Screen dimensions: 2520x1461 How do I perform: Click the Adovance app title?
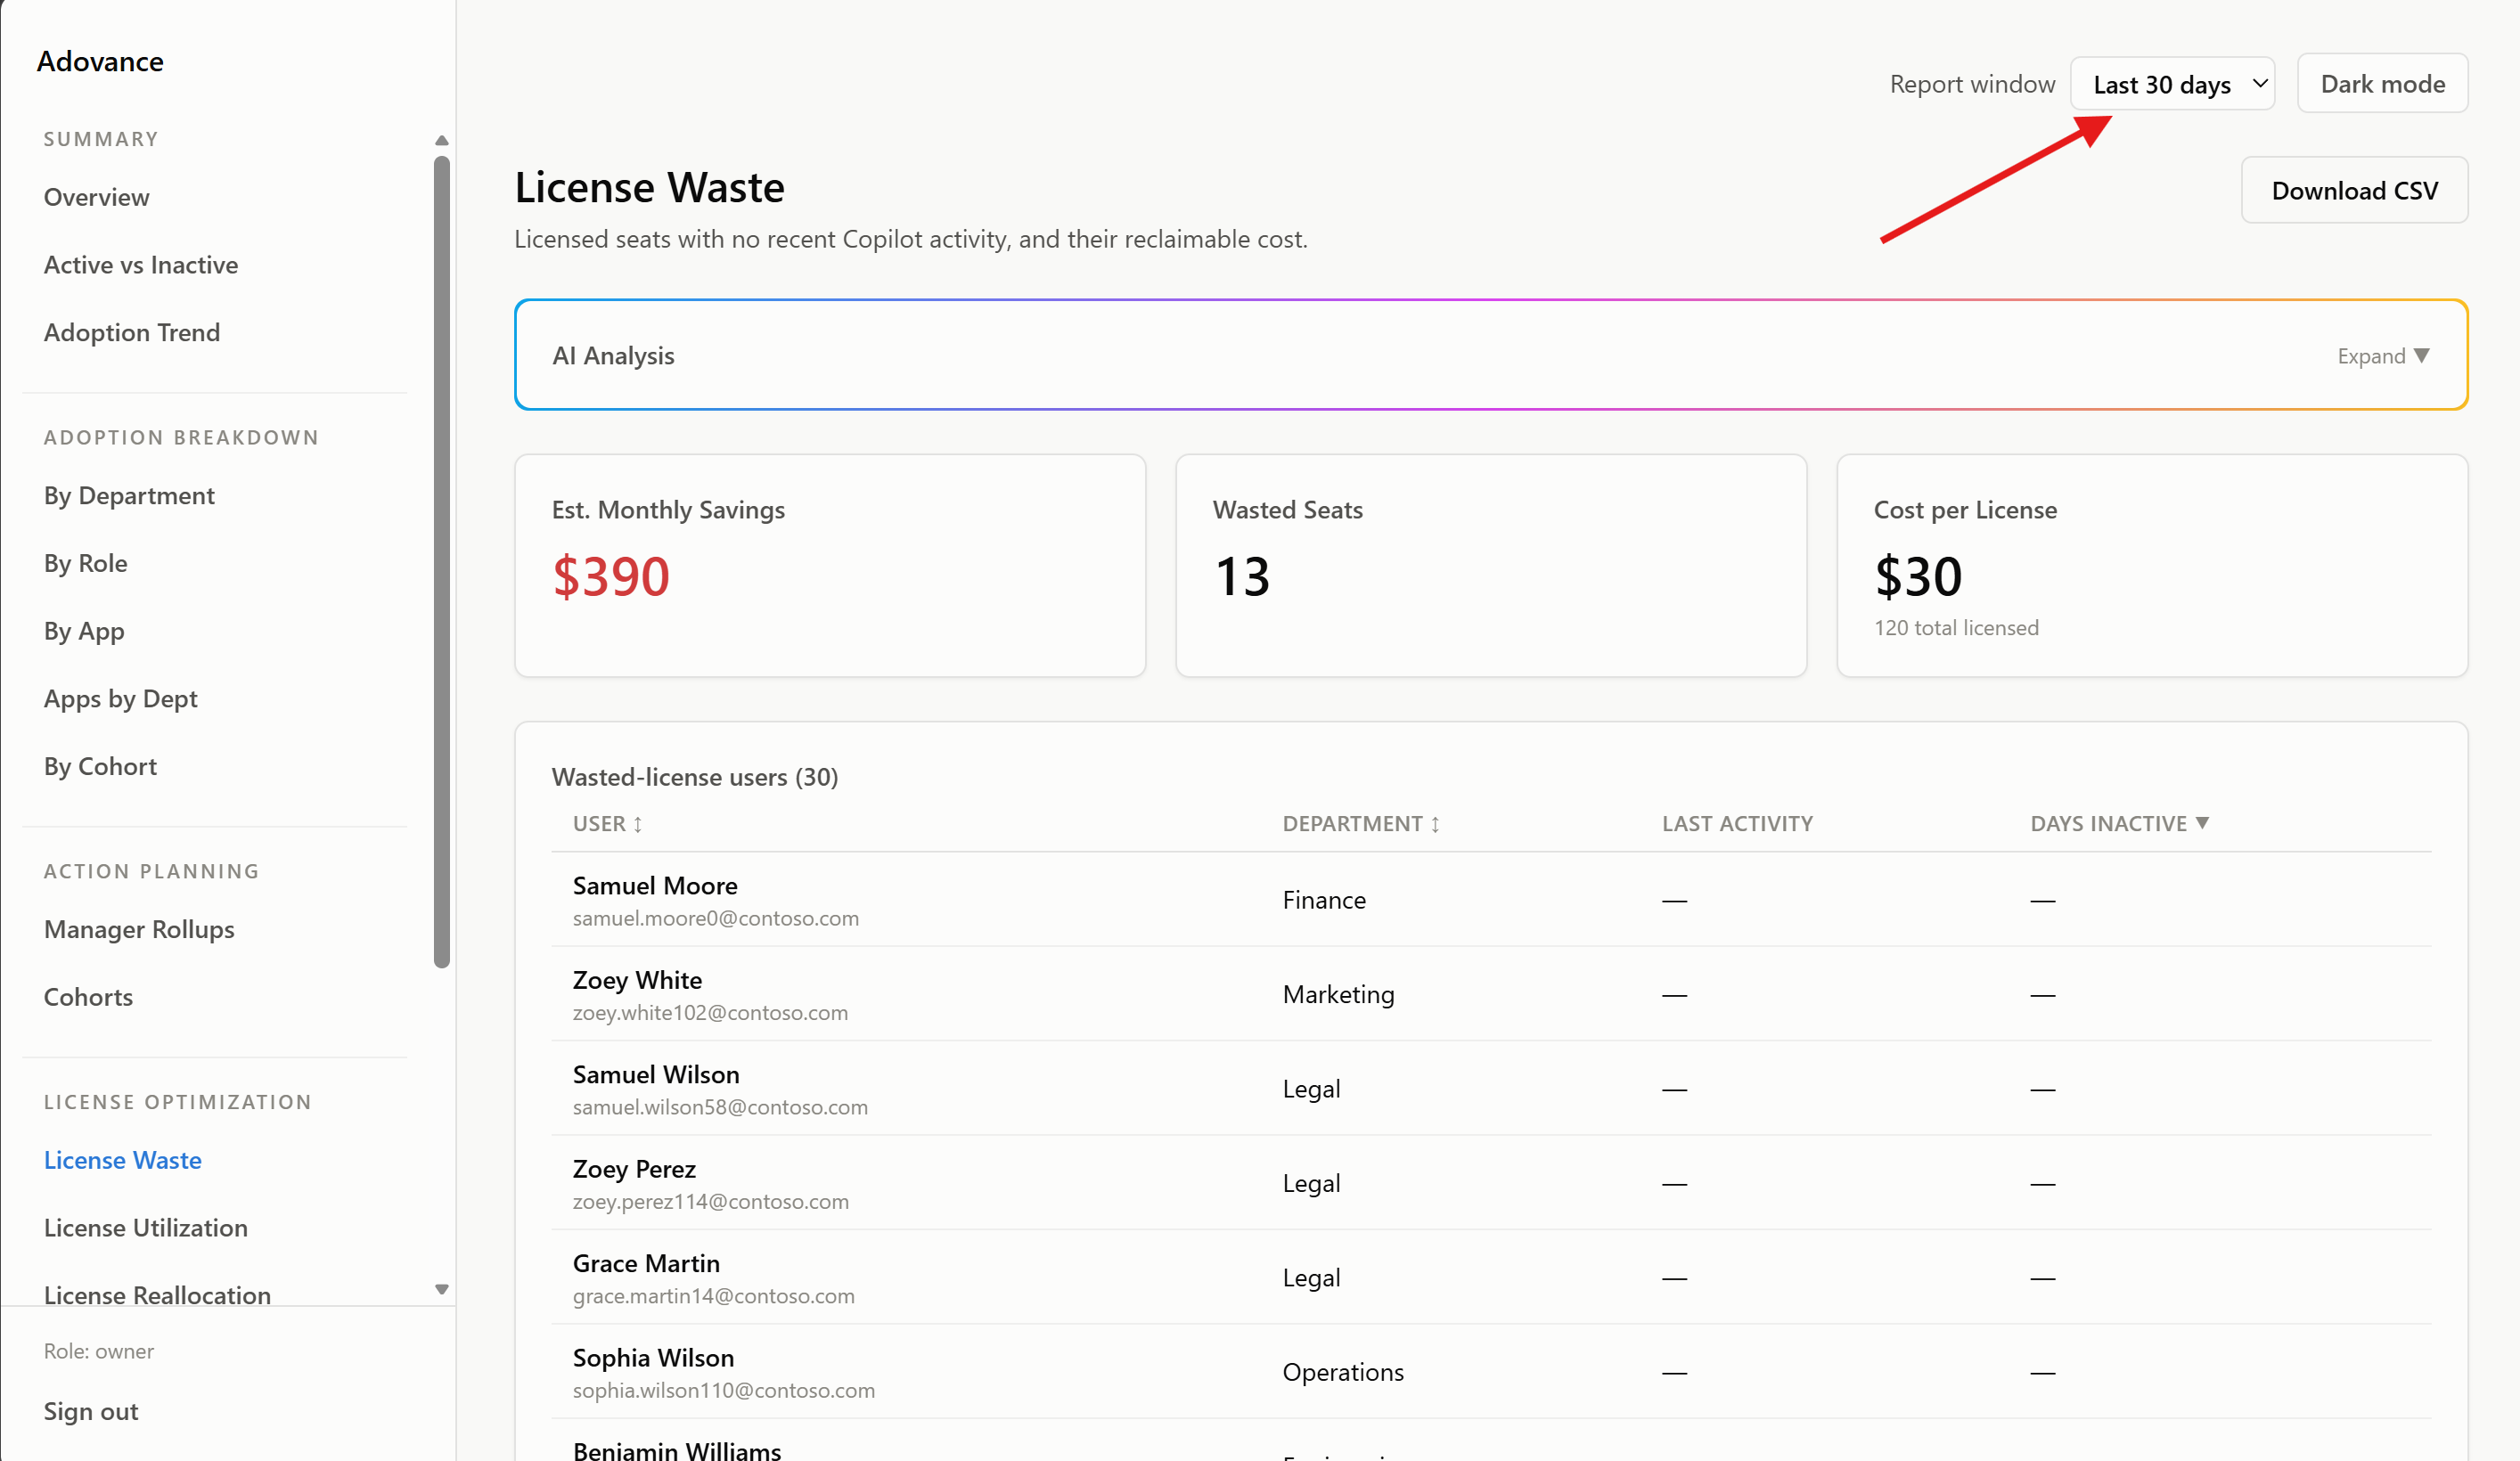[100, 61]
